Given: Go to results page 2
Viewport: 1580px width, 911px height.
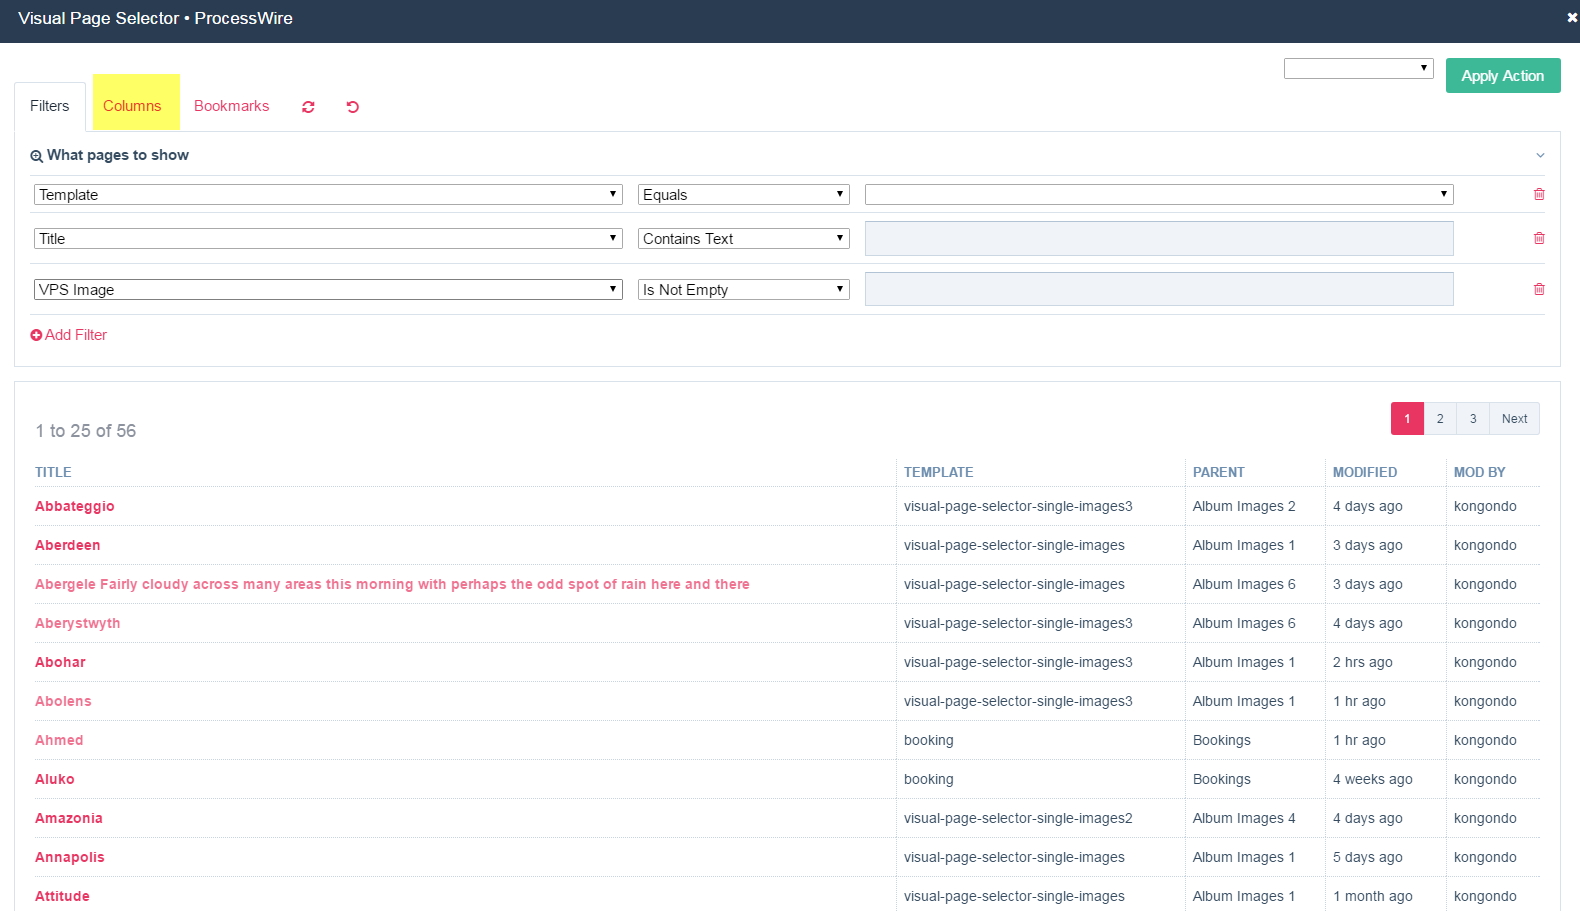Looking at the screenshot, I should tap(1440, 419).
